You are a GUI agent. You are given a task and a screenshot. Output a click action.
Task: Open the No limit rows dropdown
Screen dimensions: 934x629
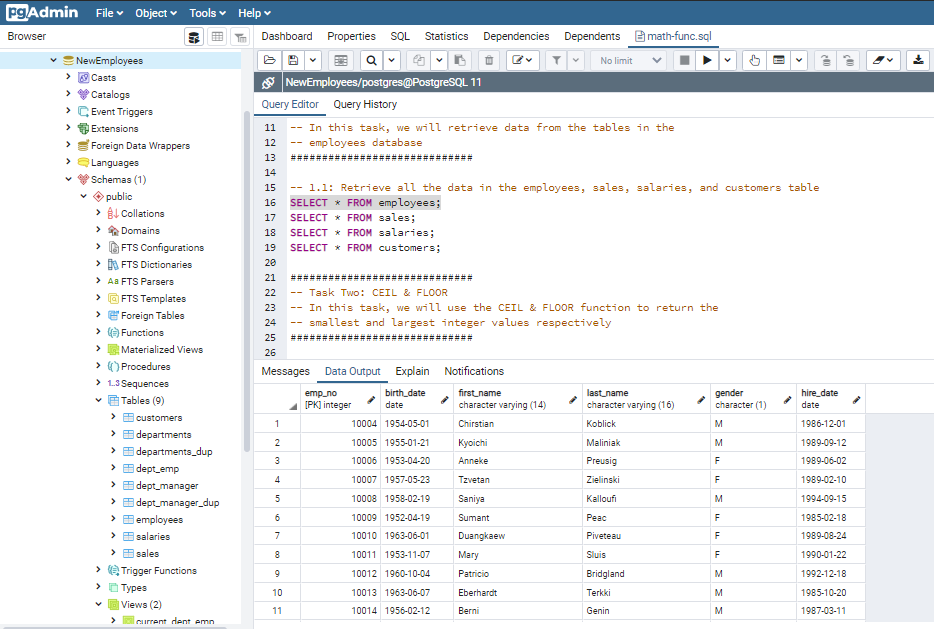tap(628, 60)
